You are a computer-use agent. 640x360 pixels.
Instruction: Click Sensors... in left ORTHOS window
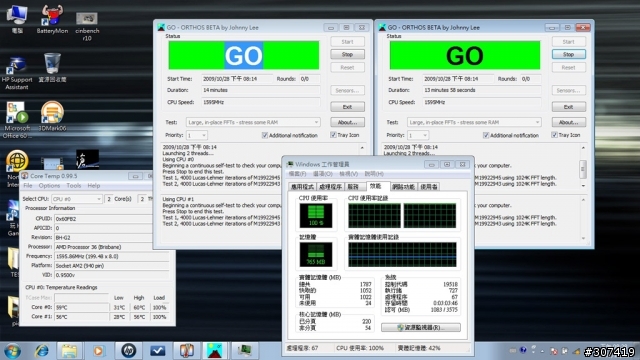[347, 90]
